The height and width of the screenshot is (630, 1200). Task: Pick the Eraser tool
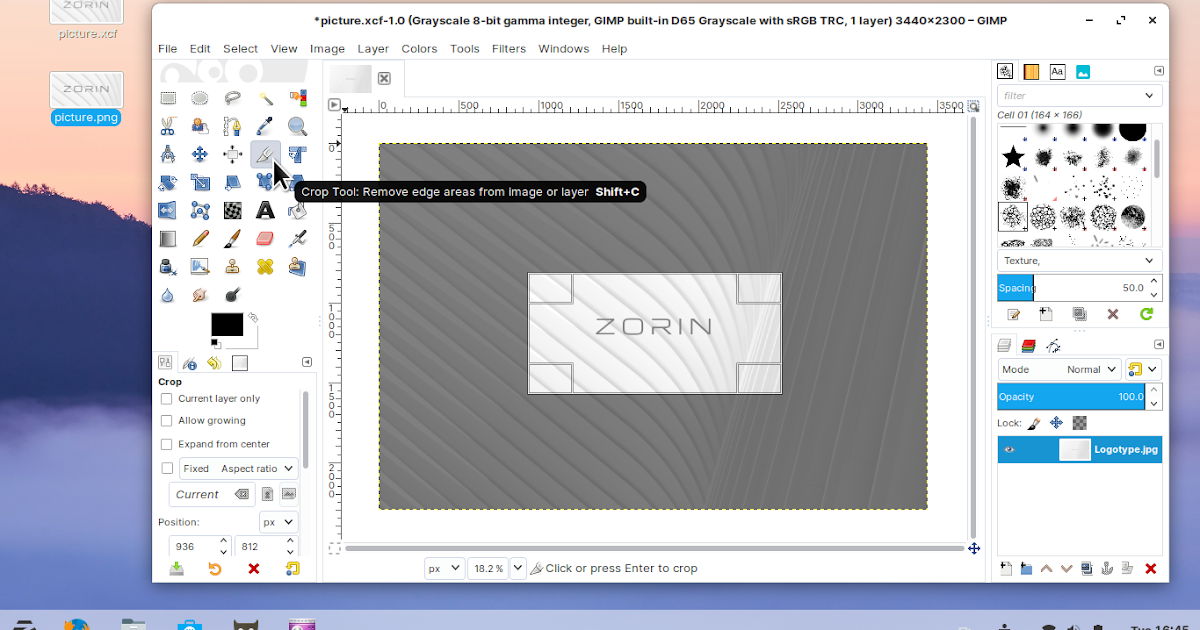point(265,238)
